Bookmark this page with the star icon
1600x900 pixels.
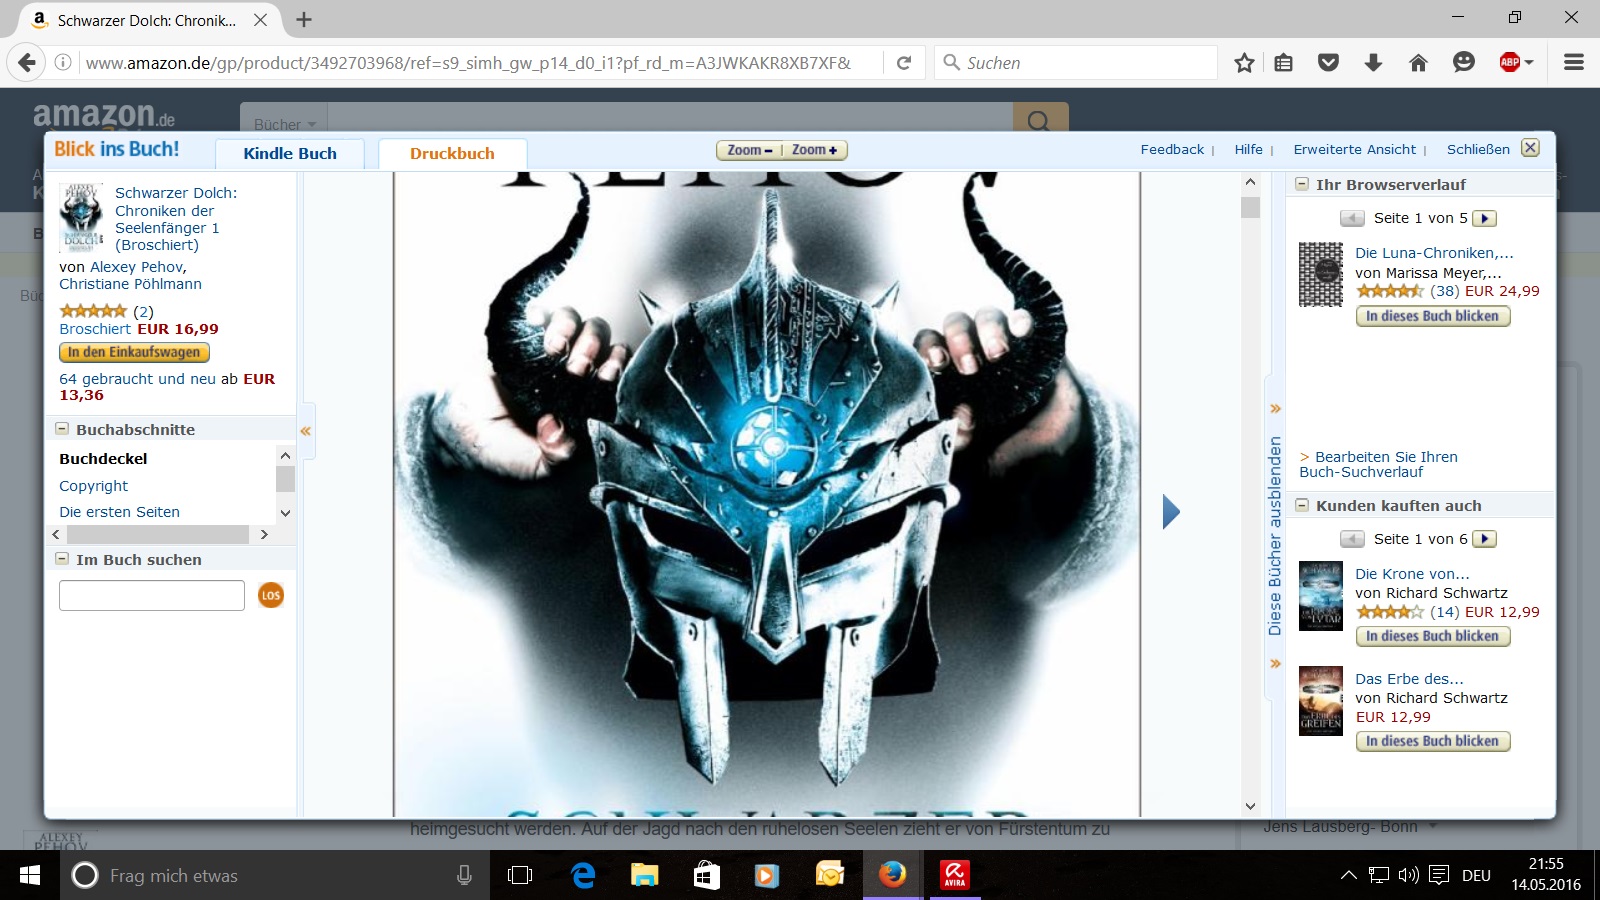[1244, 63]
